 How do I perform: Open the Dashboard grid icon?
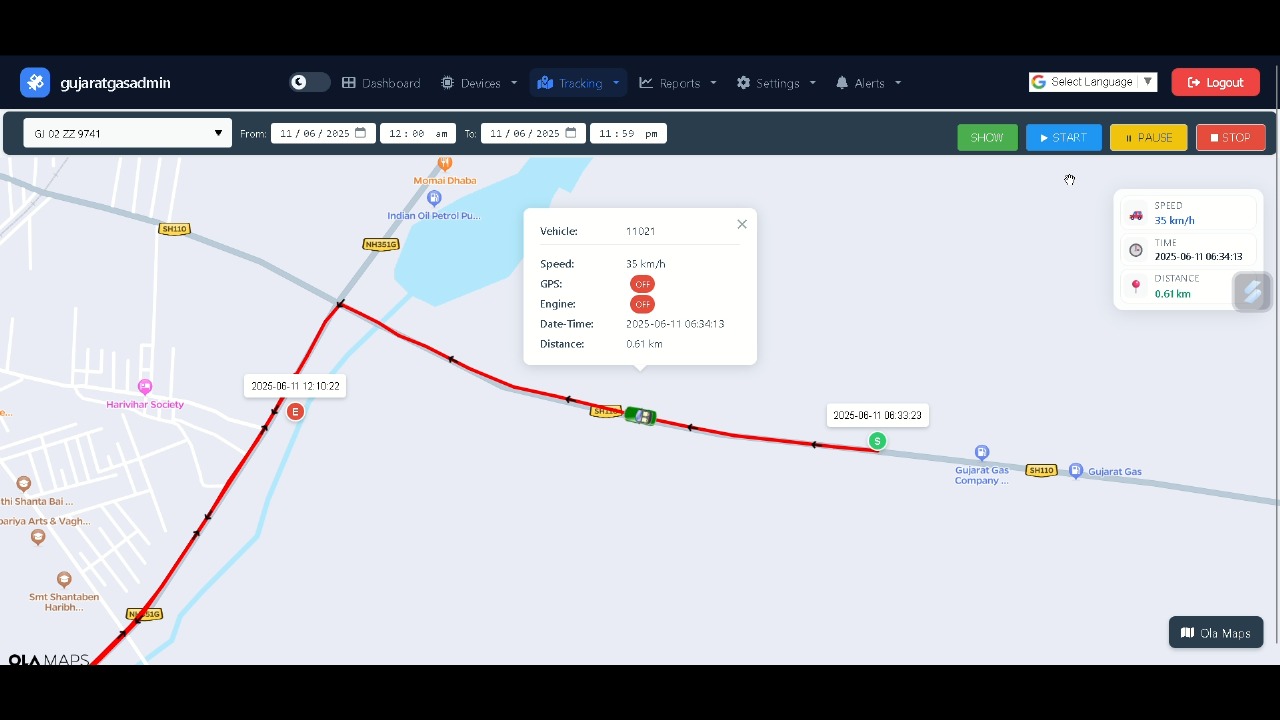pyautogui.click(x=348, y=83)
